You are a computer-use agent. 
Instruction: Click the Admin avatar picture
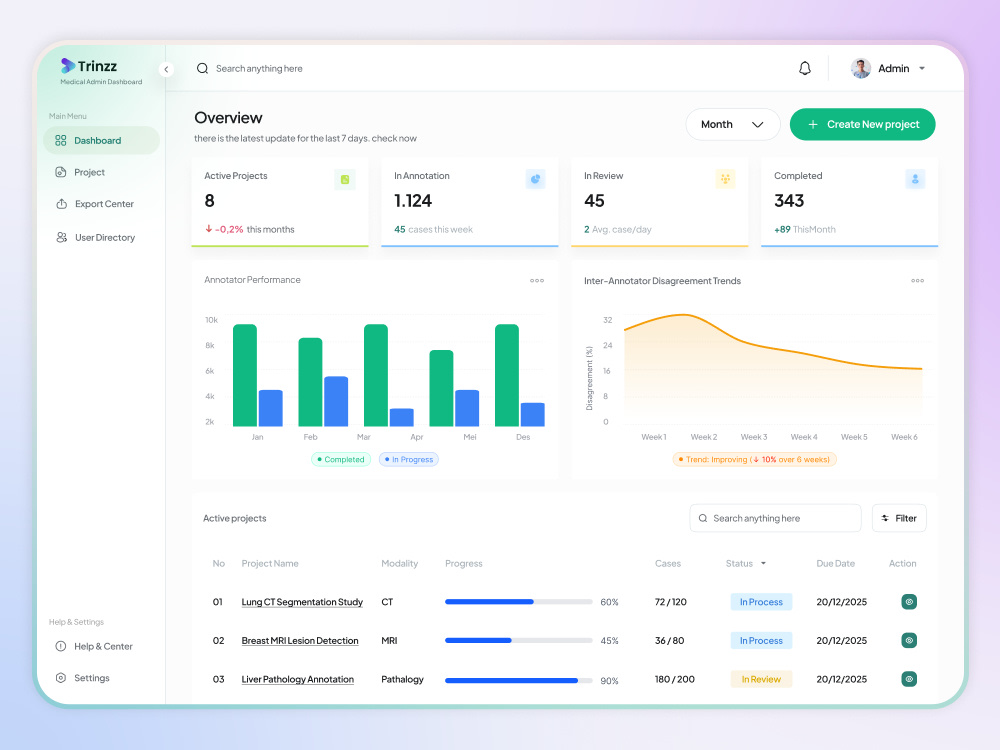click(861, 68)
